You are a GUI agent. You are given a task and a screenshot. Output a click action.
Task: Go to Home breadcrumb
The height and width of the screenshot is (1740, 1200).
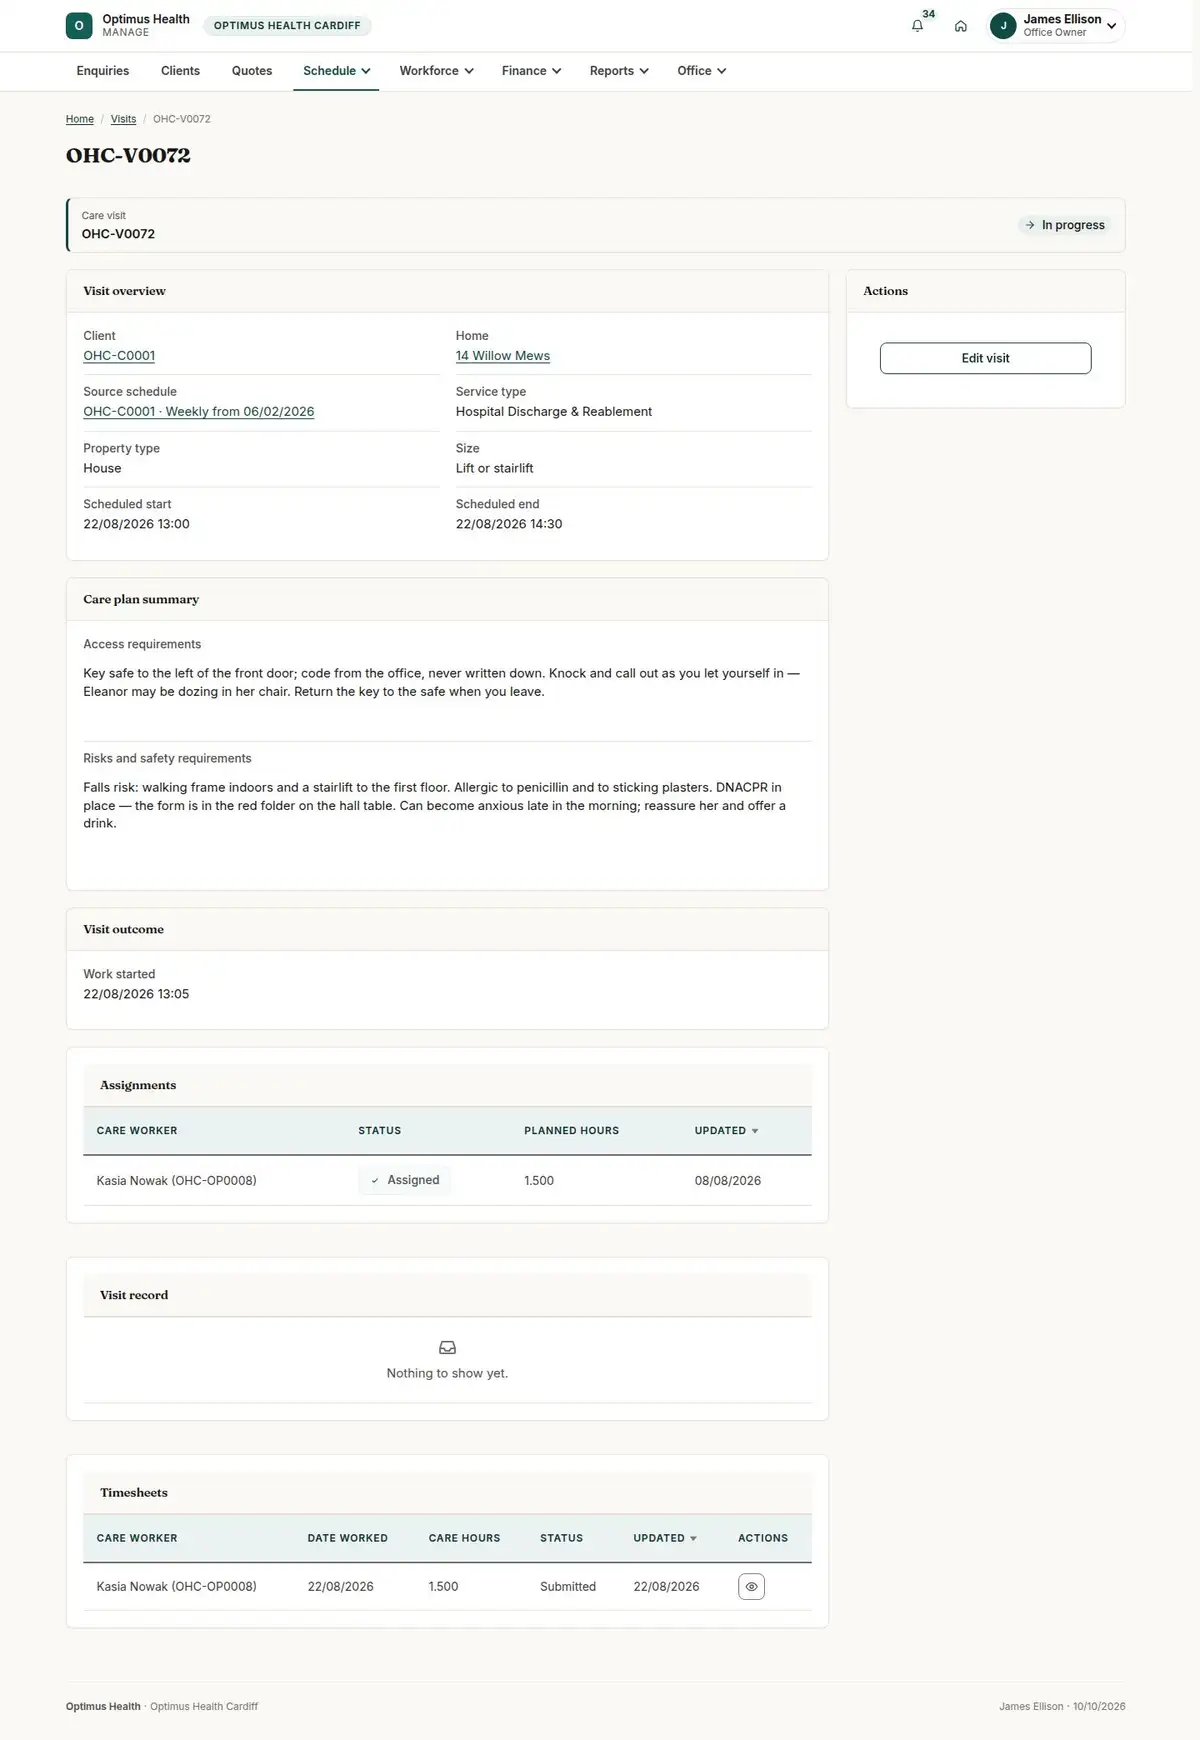(x=80, y=119)
